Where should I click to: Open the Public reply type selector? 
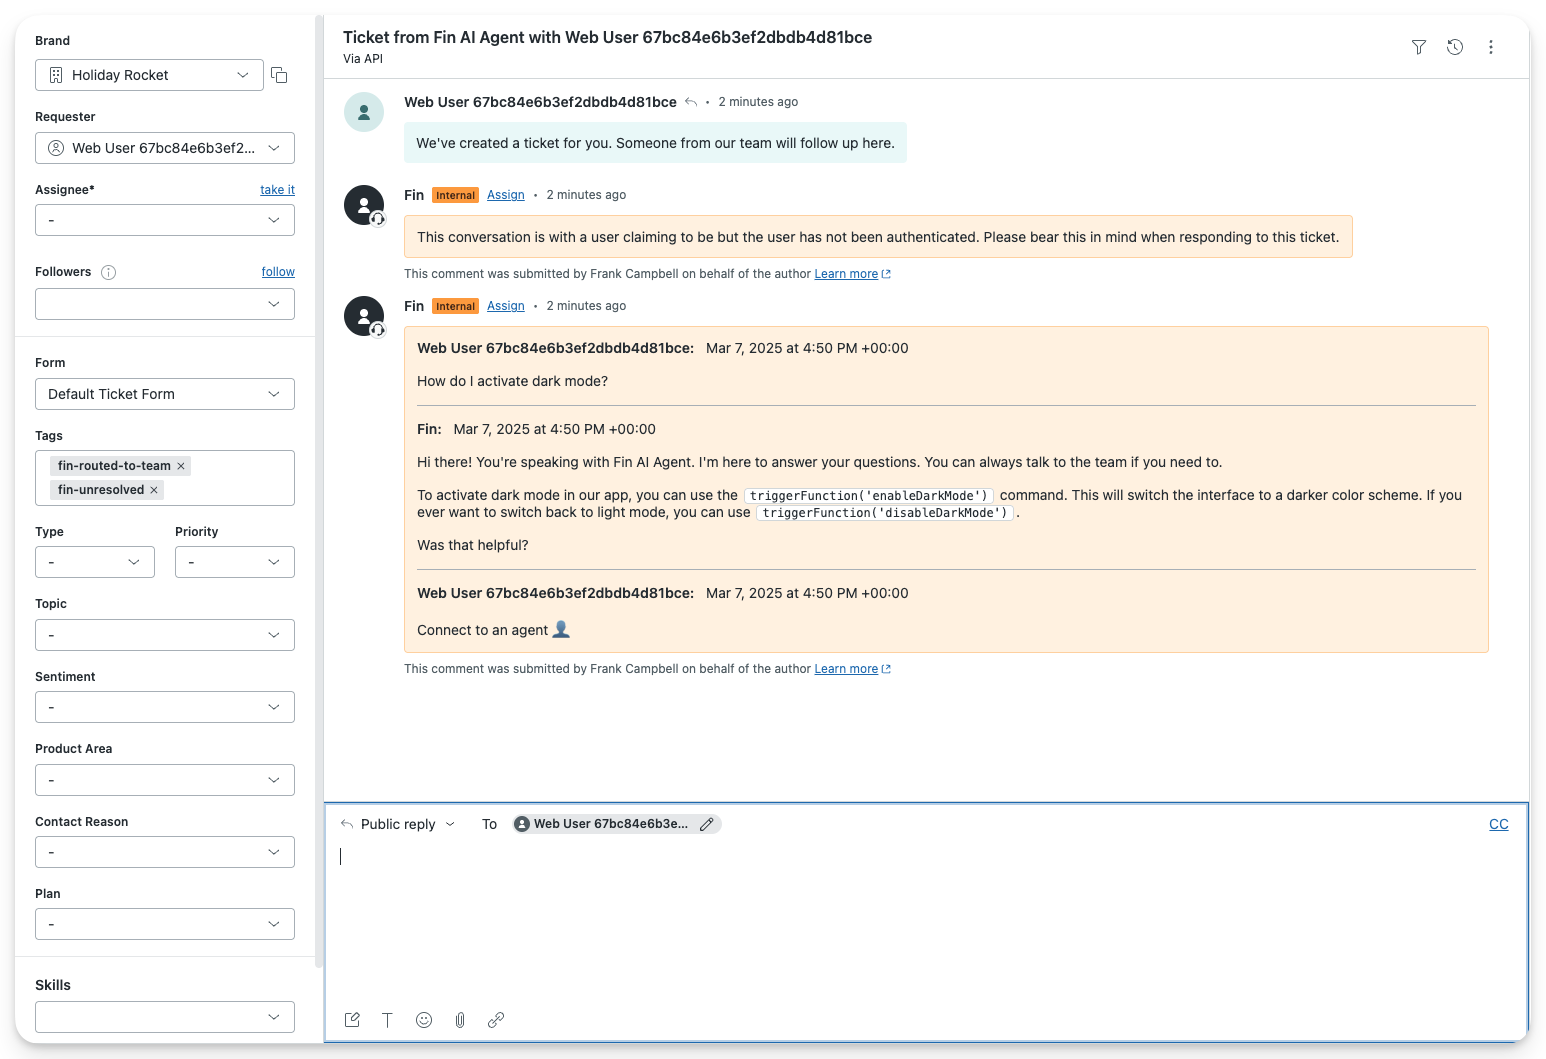point(399,824)
